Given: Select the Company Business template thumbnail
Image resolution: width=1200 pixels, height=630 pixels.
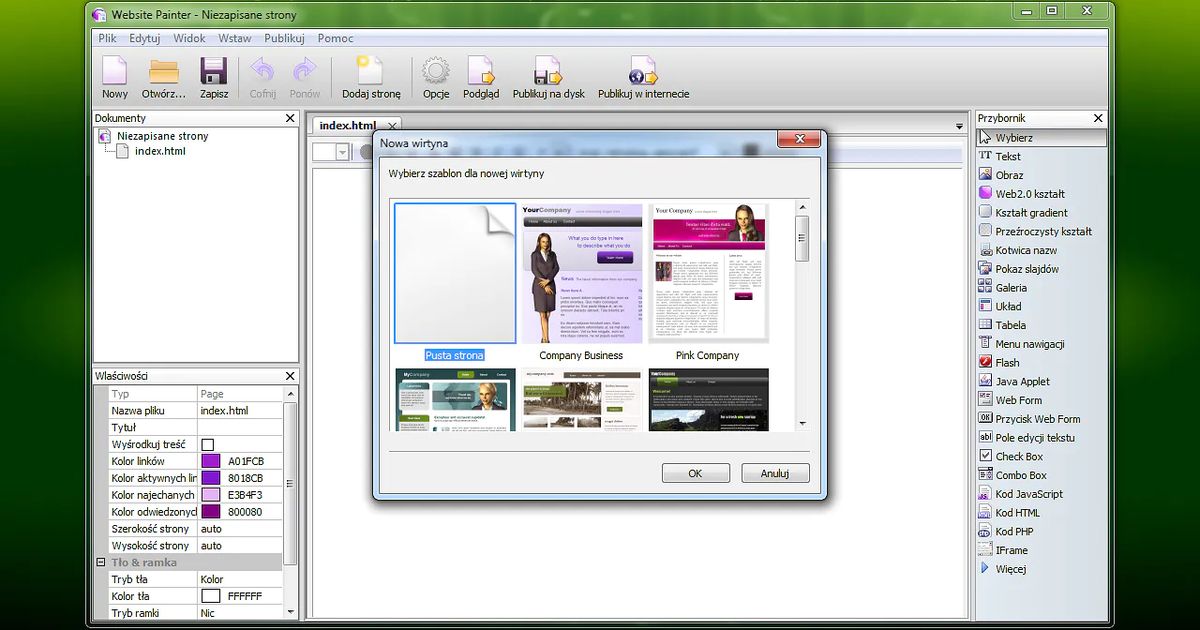Looking at the screenshot, I should point(581,270).
